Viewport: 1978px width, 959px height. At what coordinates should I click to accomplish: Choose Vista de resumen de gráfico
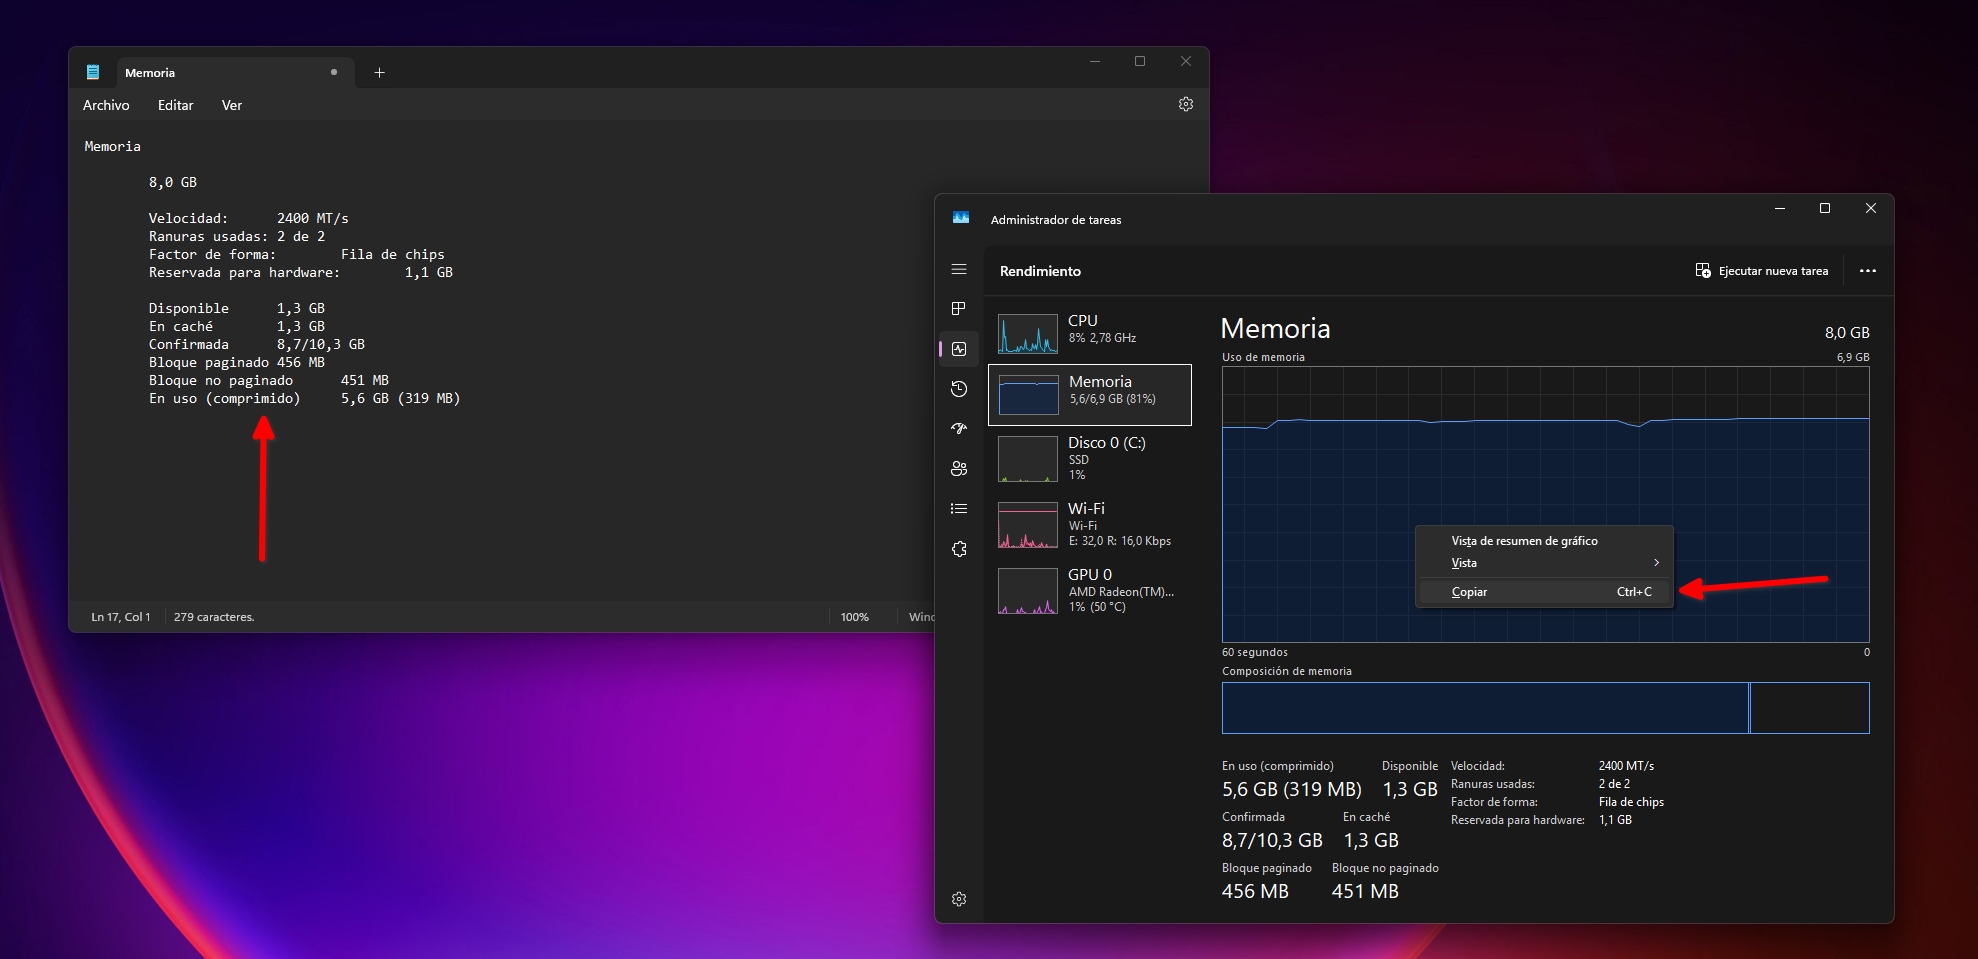click(1544, 541)
